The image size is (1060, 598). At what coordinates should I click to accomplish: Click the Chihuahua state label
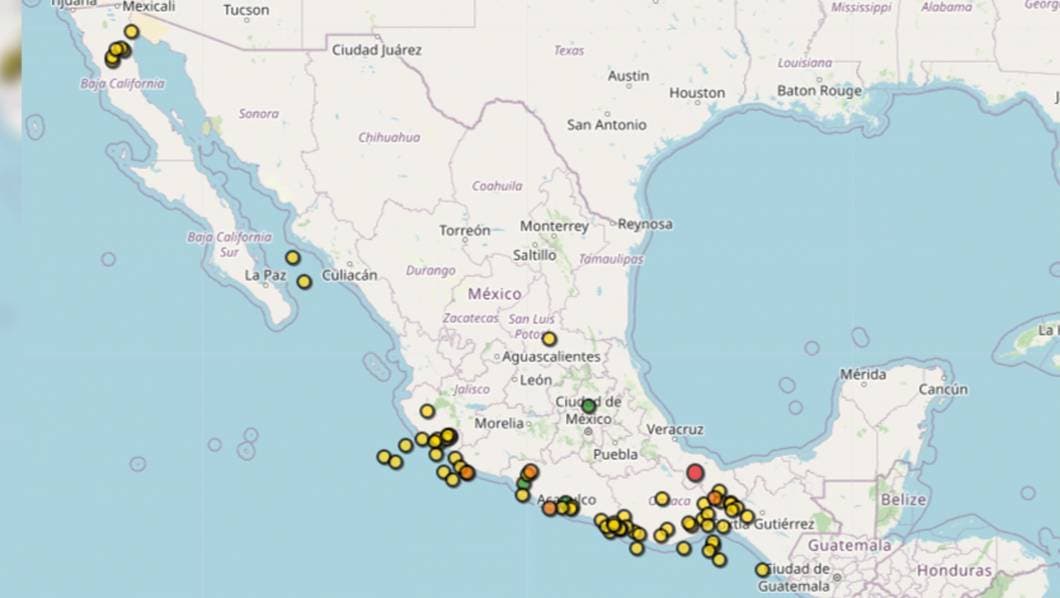[389, 137]
